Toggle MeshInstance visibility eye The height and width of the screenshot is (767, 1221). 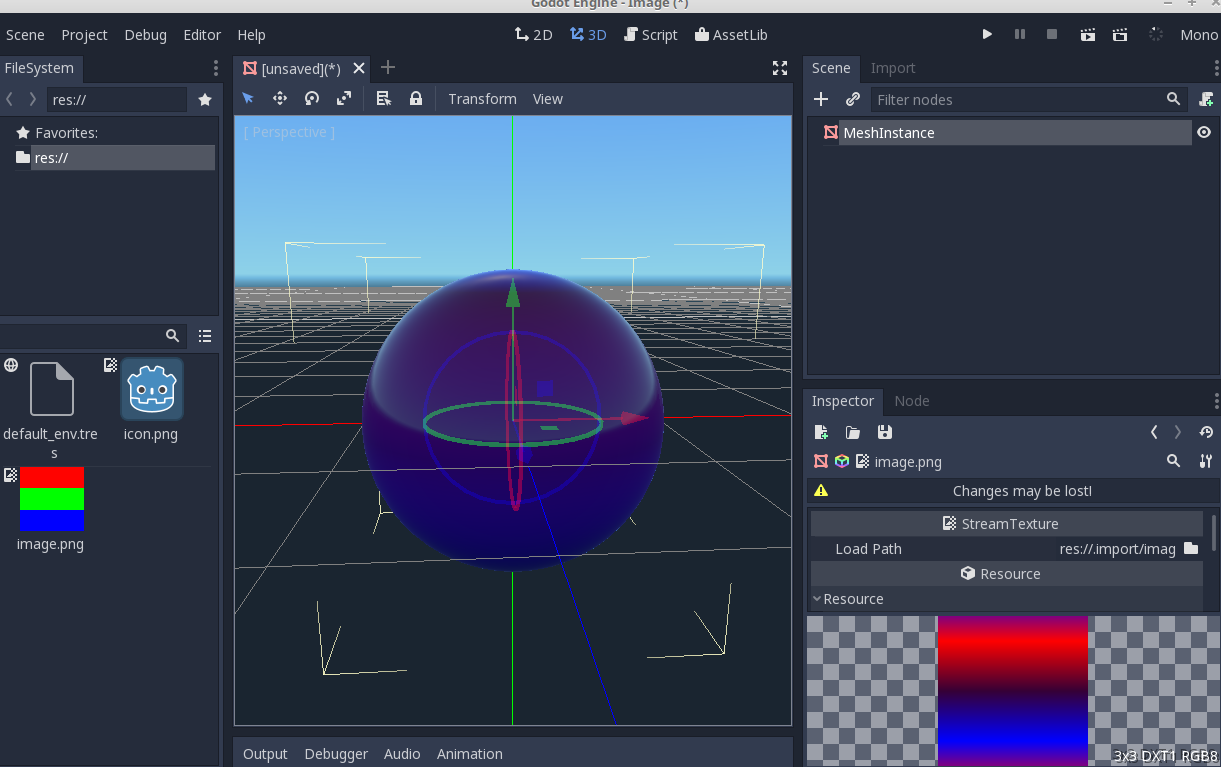(1204, 132)
